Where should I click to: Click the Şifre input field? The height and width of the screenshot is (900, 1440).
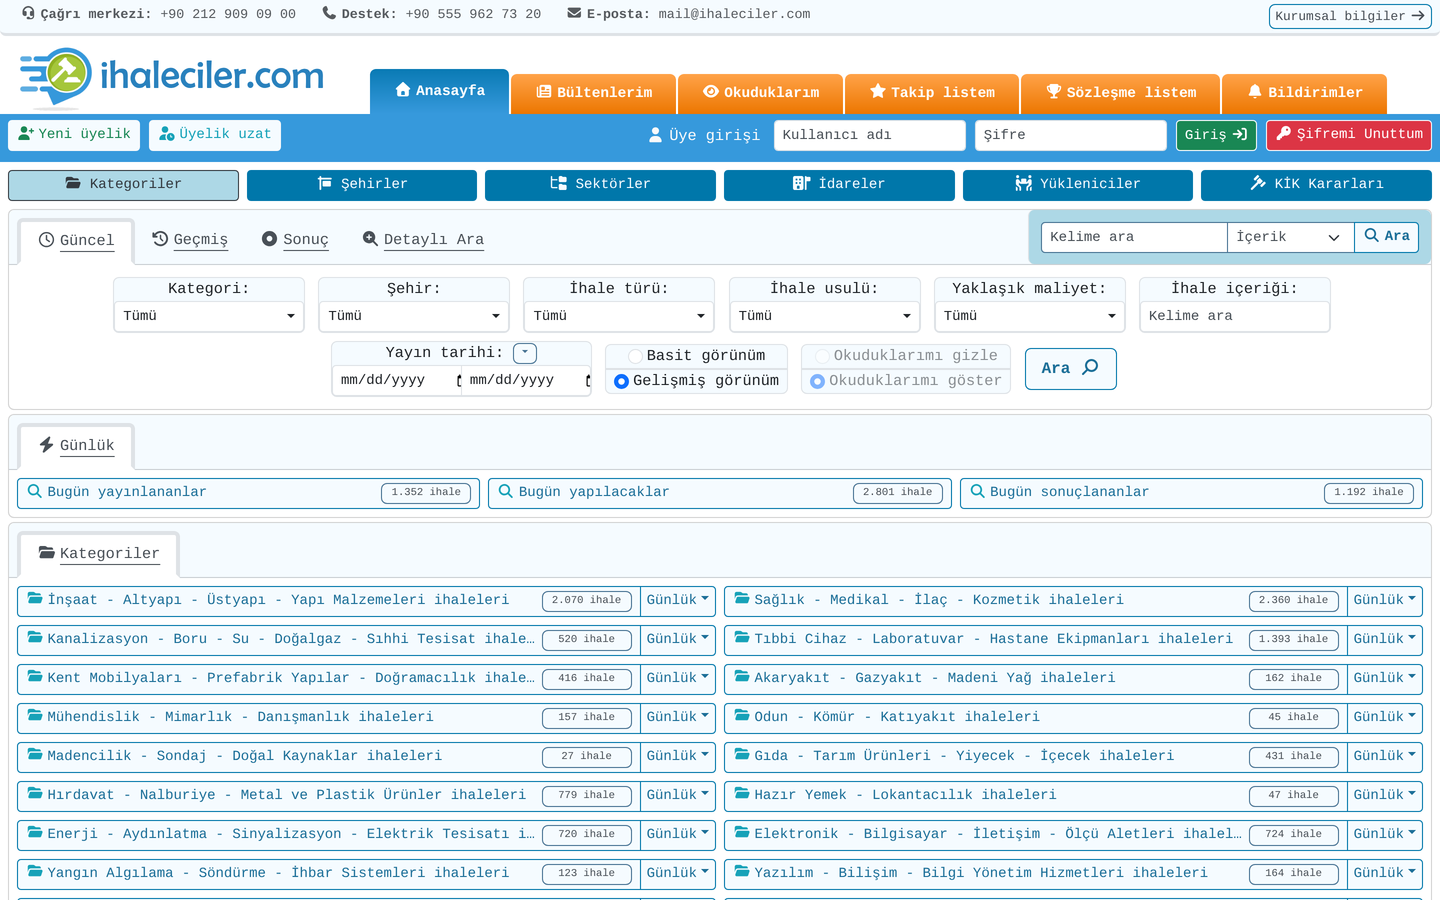click(1071, 135)
